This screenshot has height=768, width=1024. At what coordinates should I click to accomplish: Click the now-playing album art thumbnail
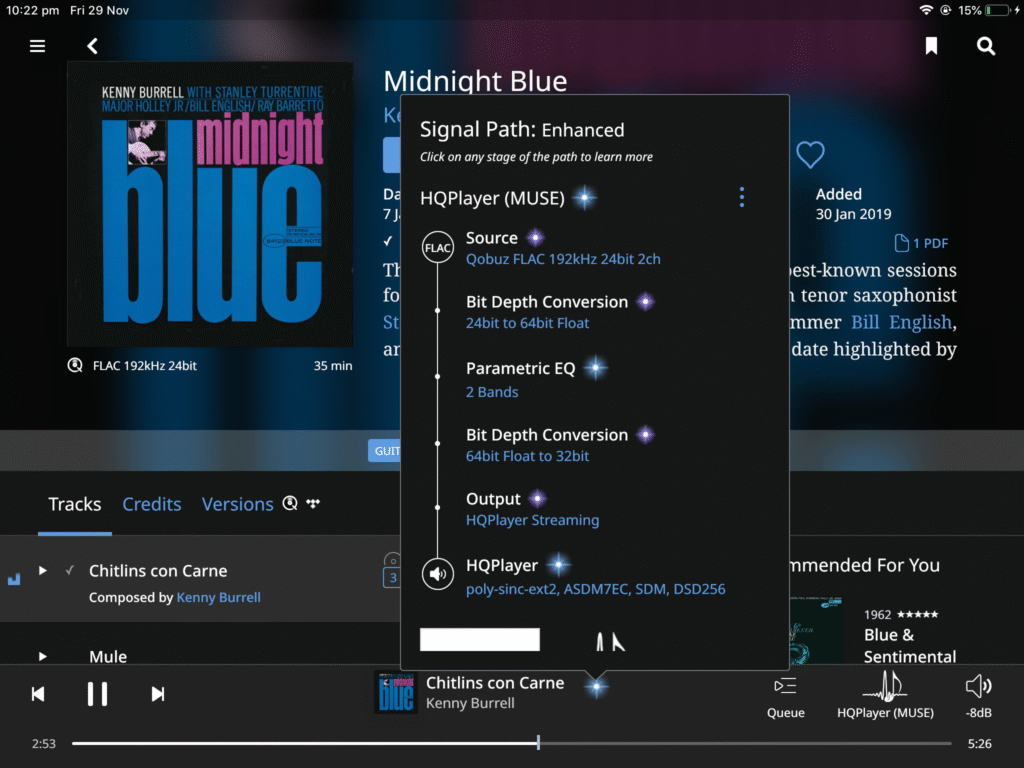pos(396,693)
